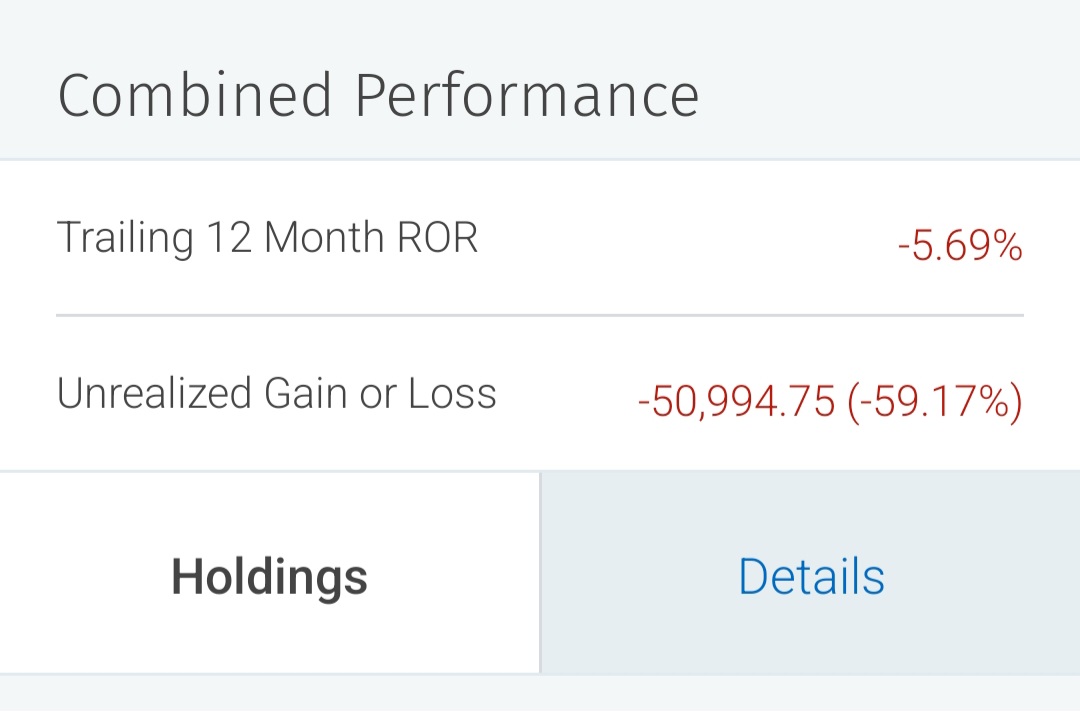Tap the word Performance in the heading
Viewport: 1080px width, 711px height.
click(527, 95)
